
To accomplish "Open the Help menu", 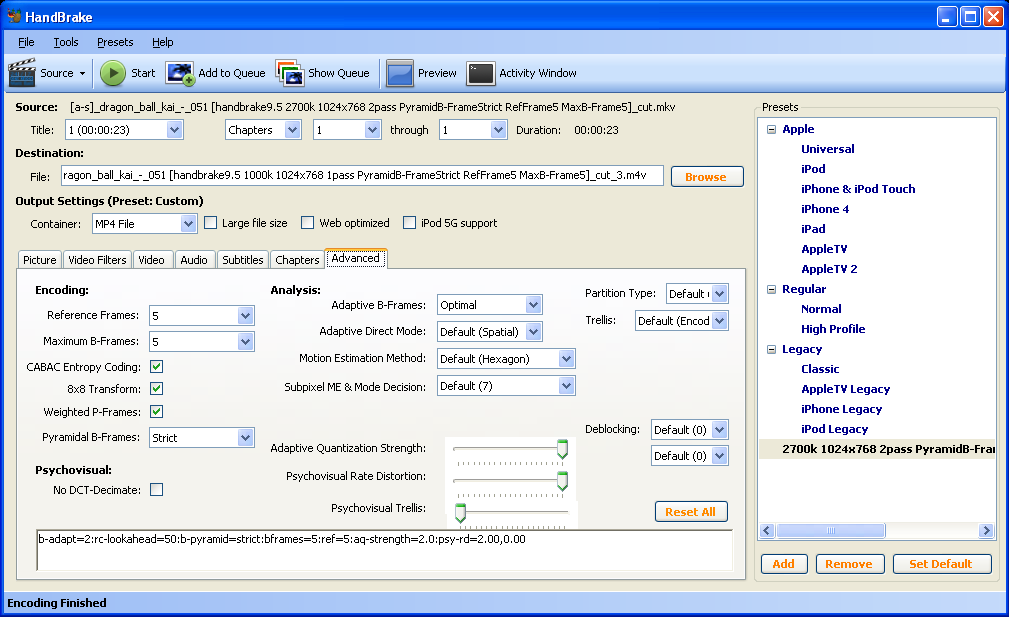I will click(163, 42).
